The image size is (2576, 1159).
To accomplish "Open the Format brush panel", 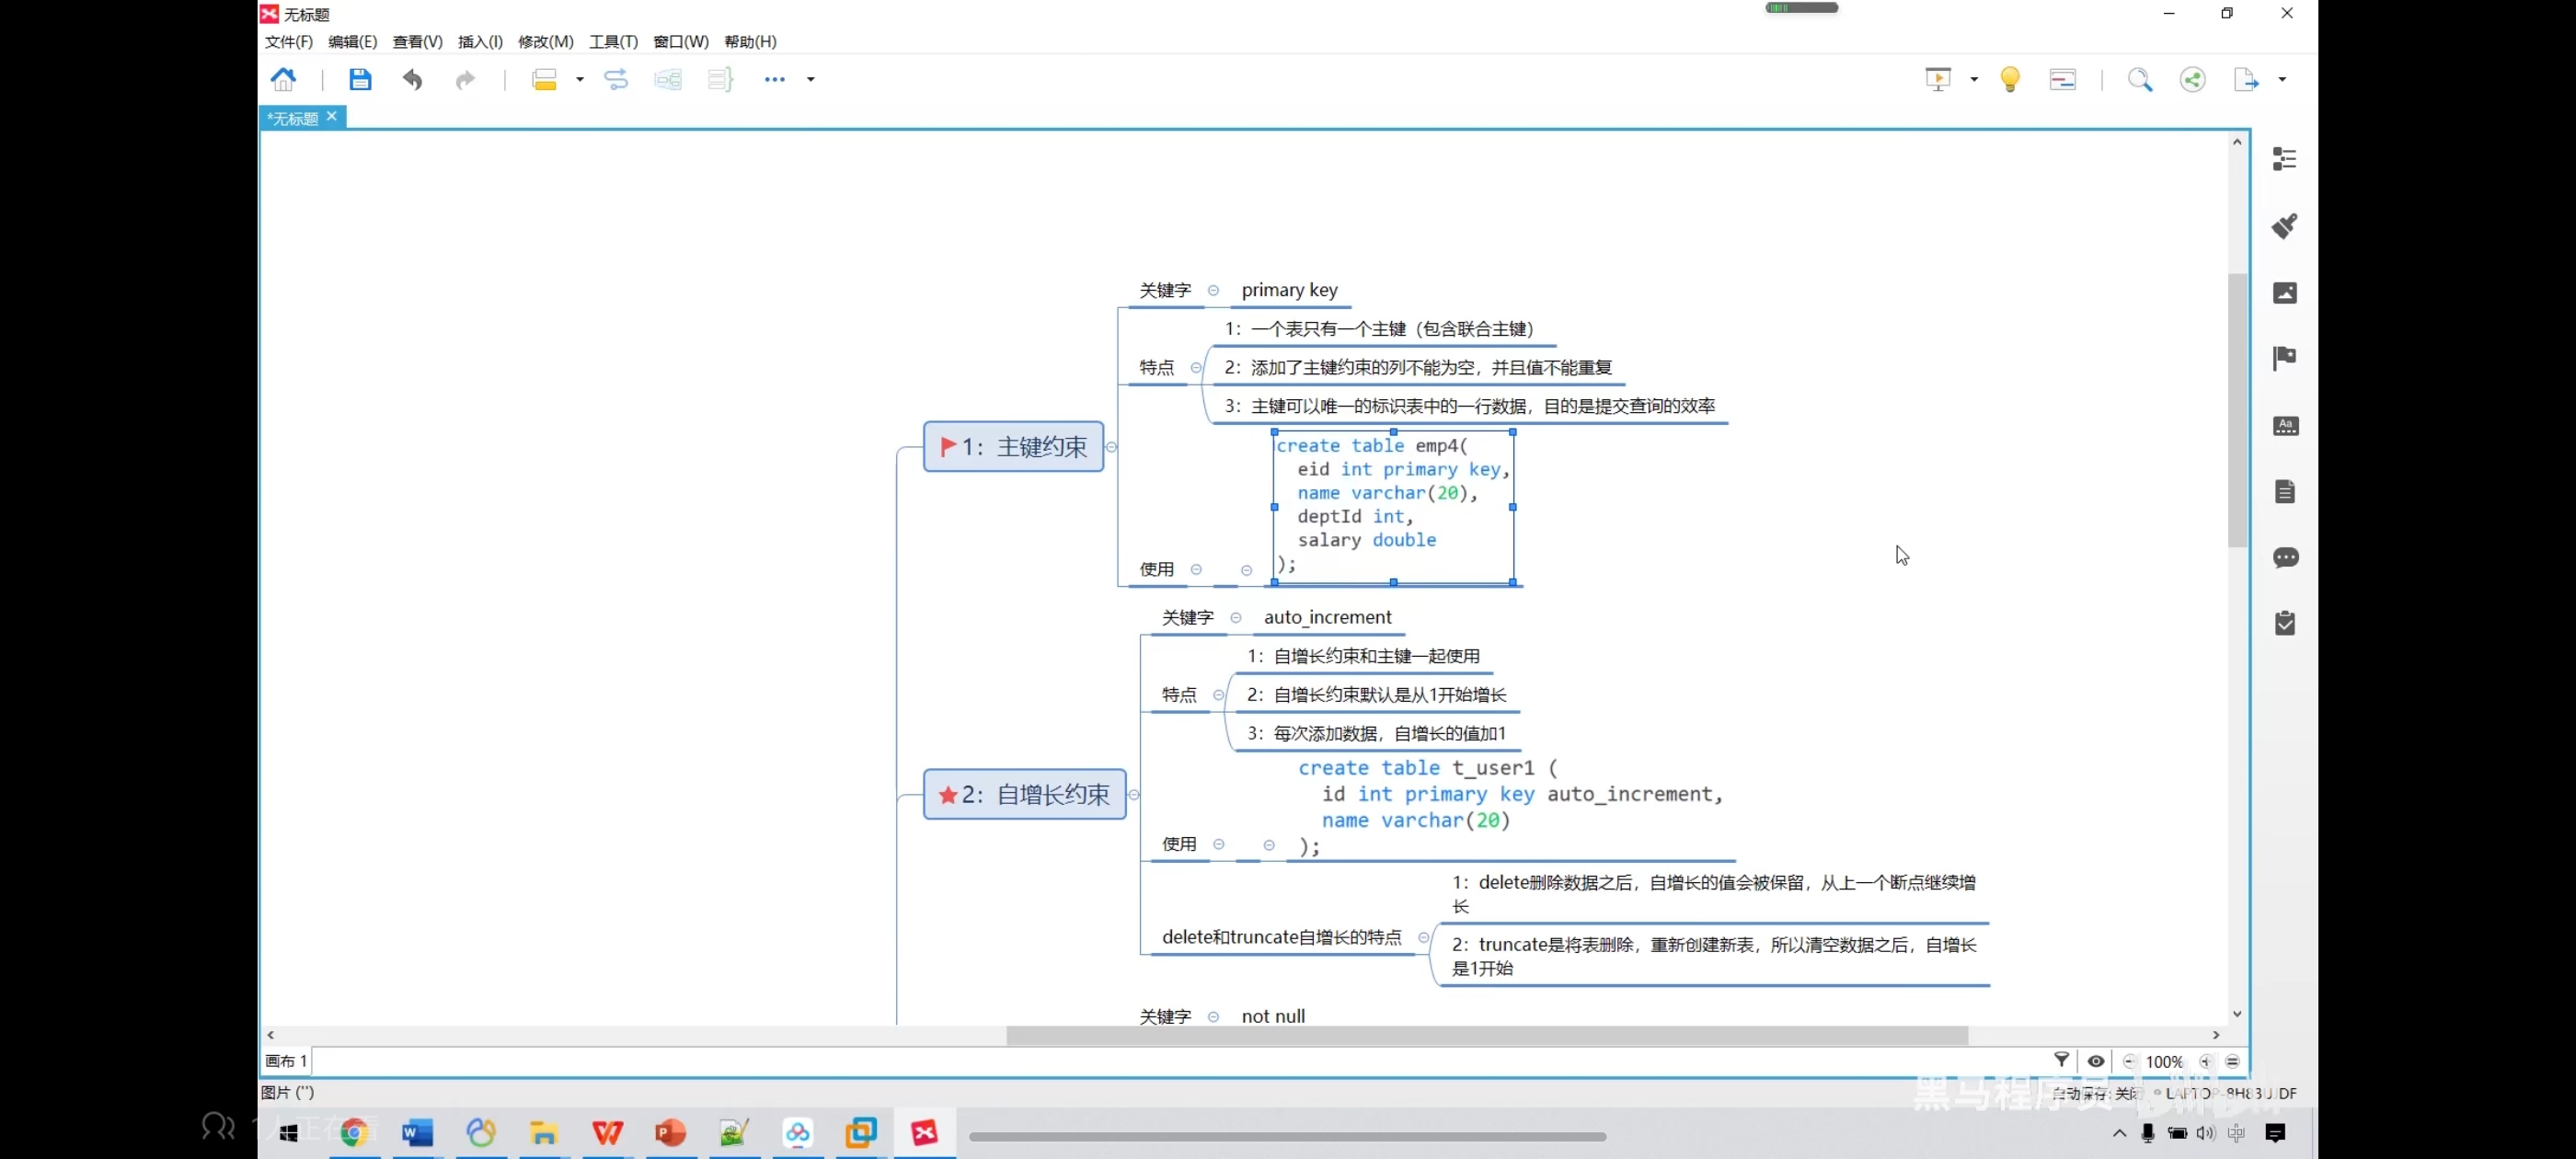I will pos(2285,226).
